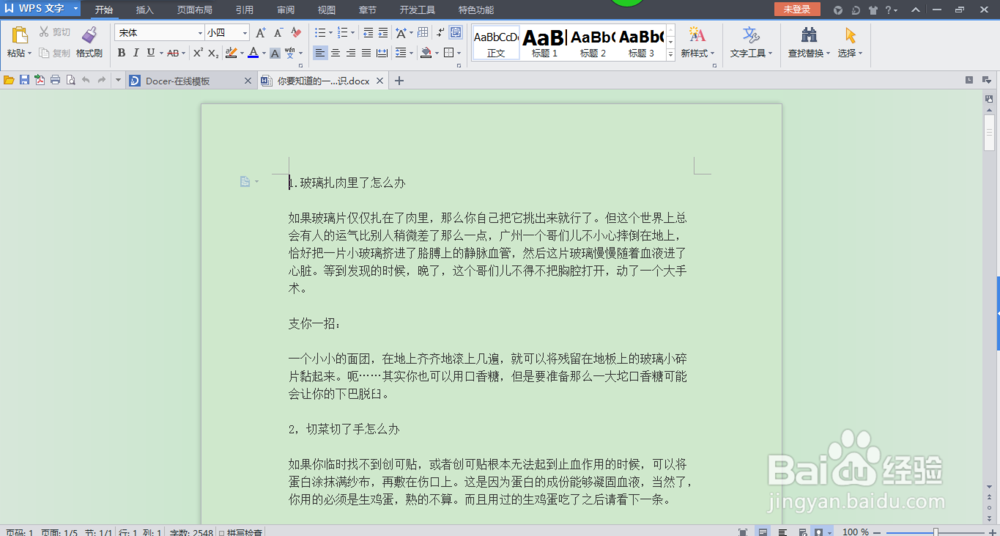Viewport: 1000px width, 536px height.
Task: Open the 选择 select menu
Action: [x=849, y=43]
